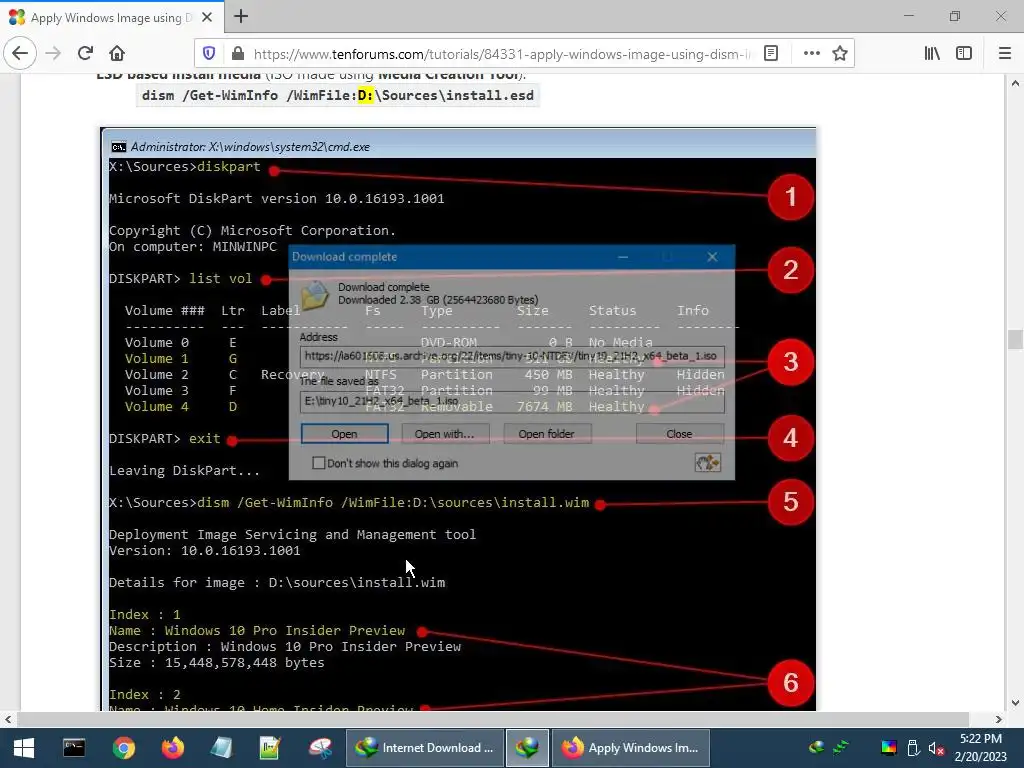Switch to Internet Download Manager taskbar window
Screen dimensions: 1024x768
pyautogui.click(x=424, y=748)
